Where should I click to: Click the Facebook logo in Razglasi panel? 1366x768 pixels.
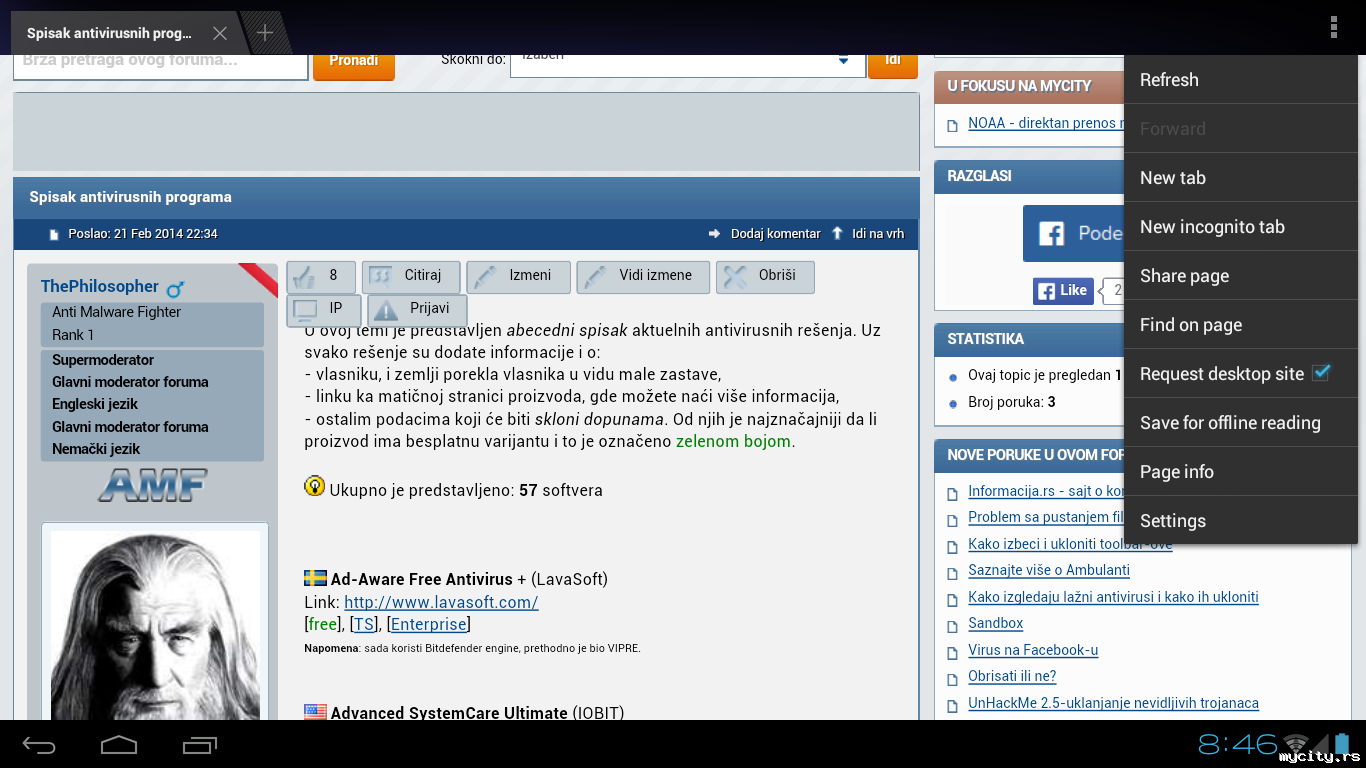tap(1051, 234)
